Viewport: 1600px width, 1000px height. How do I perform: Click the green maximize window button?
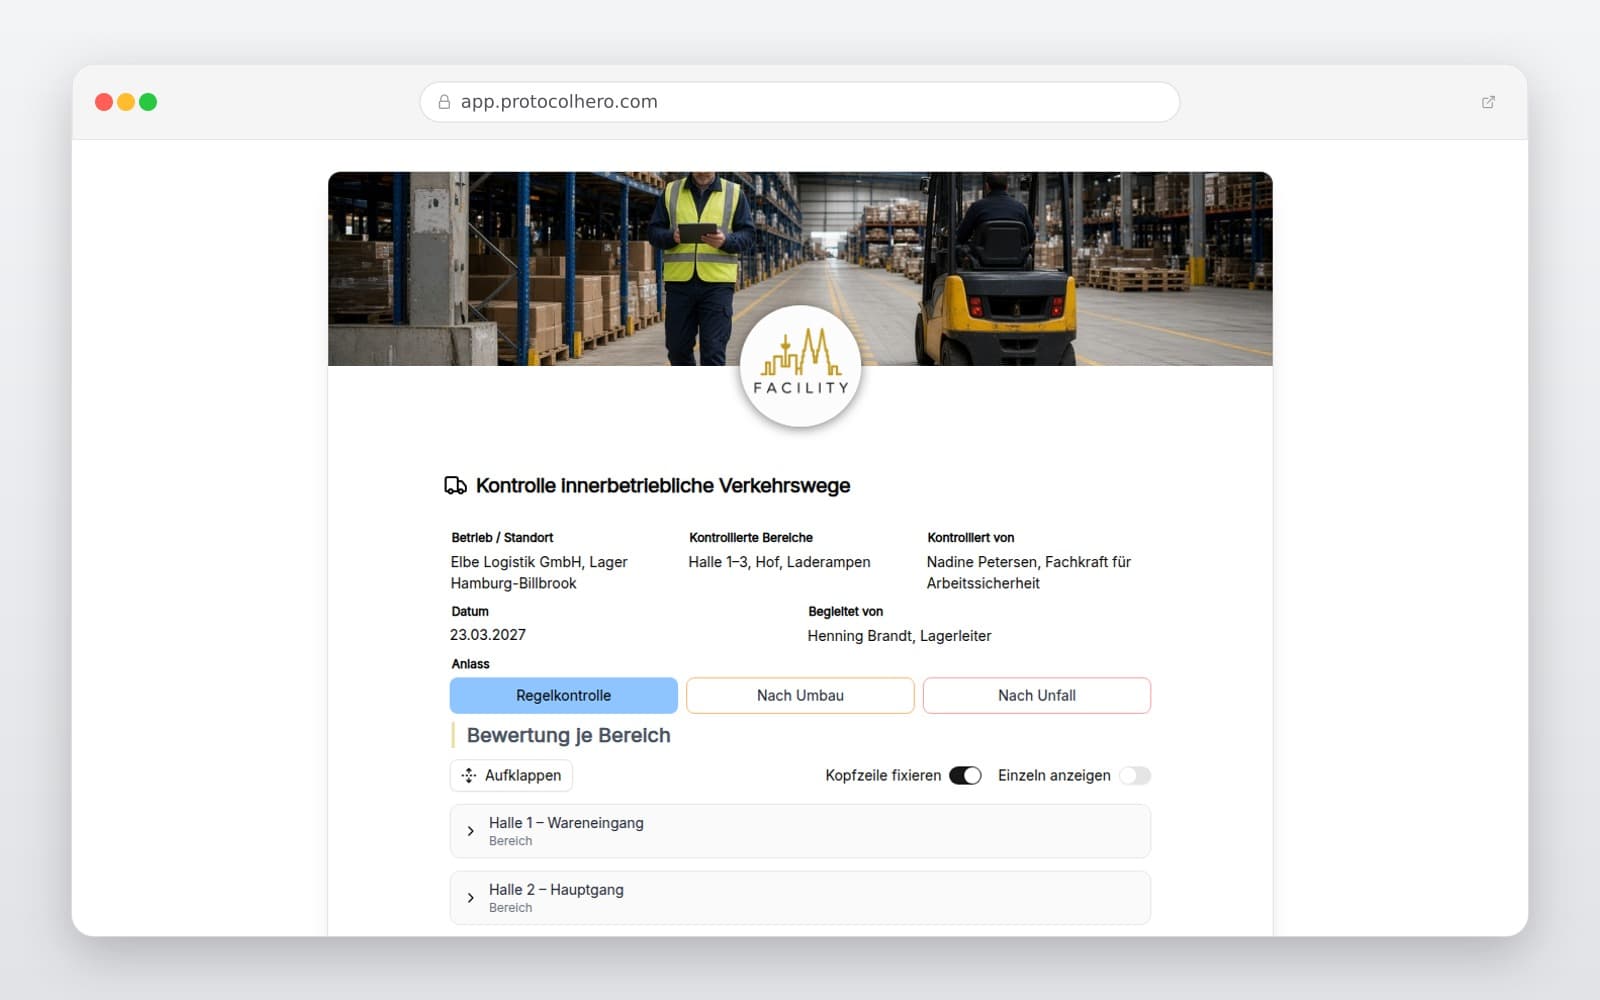point(148,102)
